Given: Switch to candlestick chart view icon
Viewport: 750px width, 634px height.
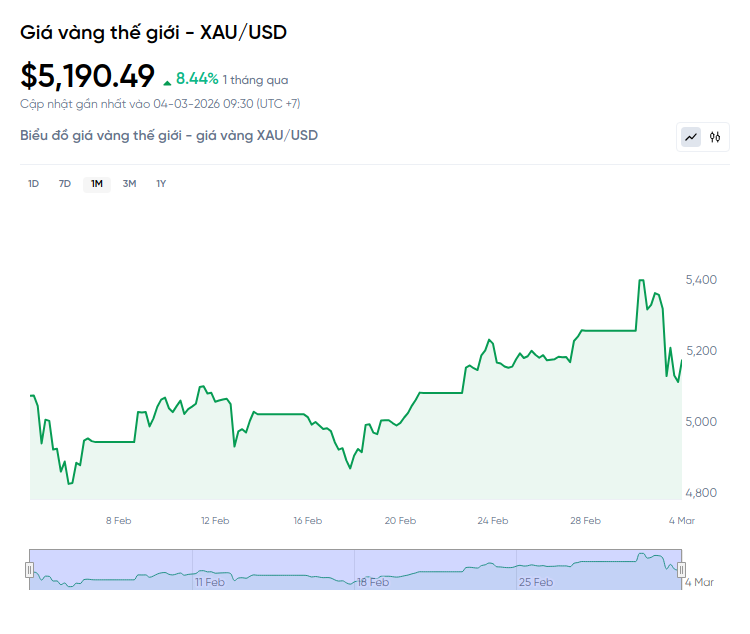Looking at the screenshot, I should pyautogui.click(x=715, y=137).
